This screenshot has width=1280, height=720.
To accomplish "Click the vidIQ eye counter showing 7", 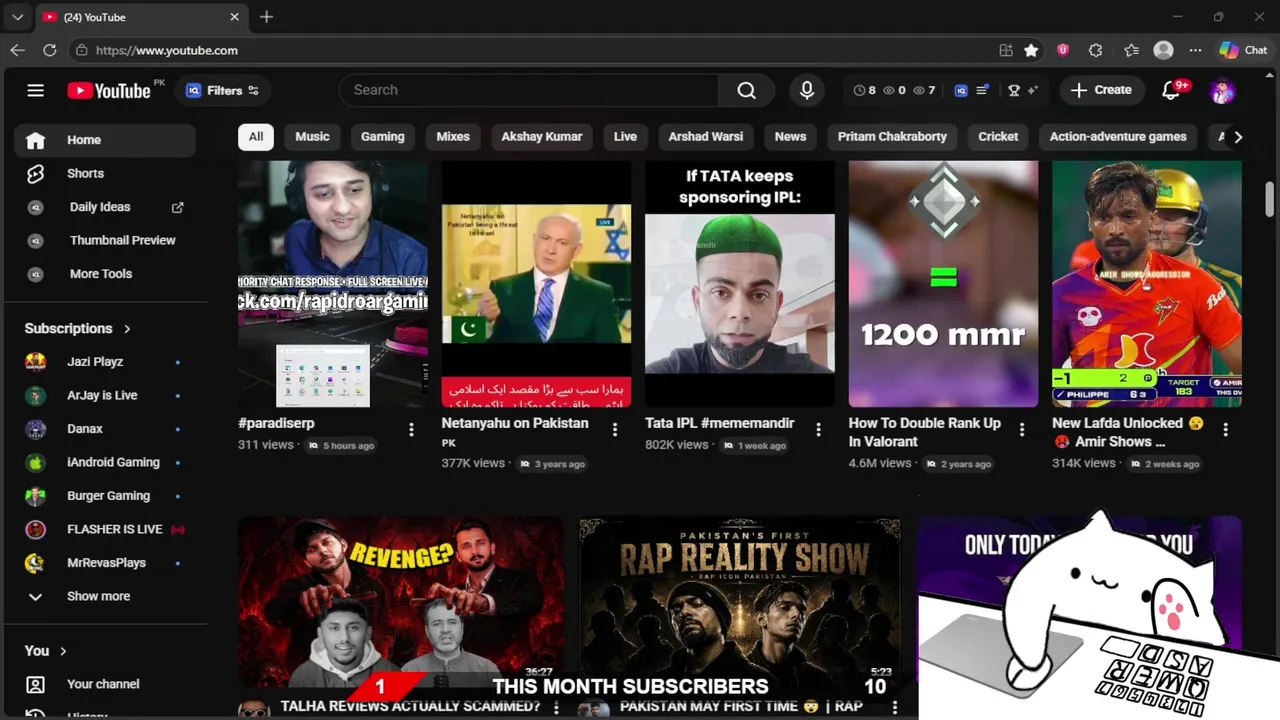I will pos(925,90).
